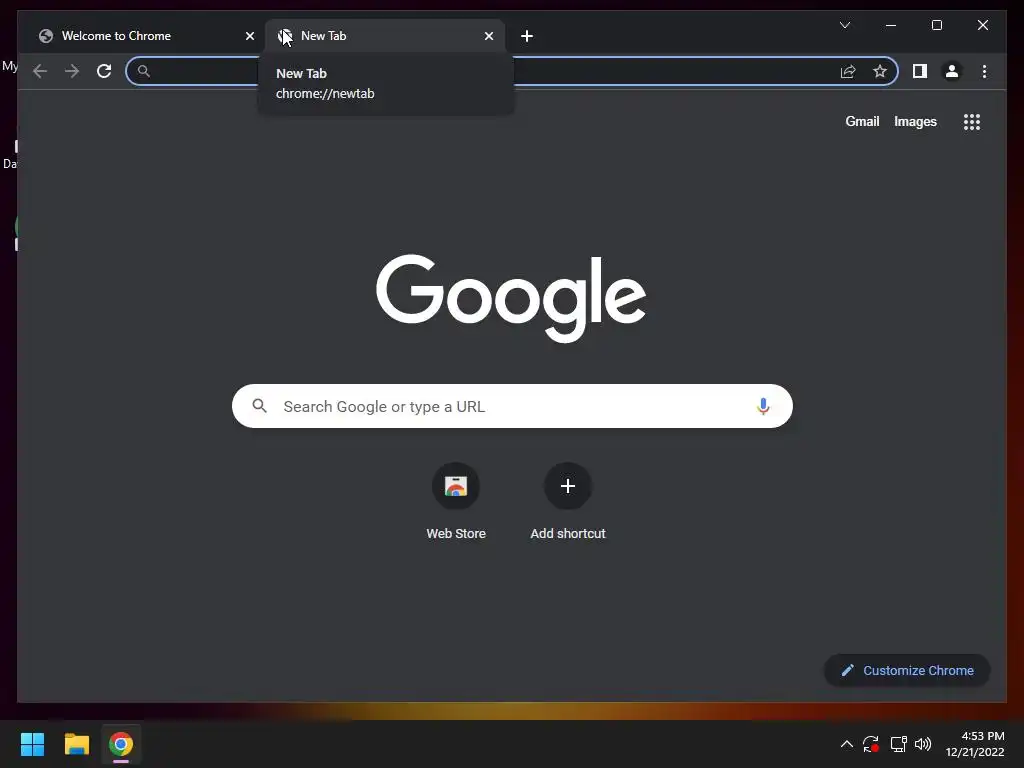The image size is (1024, 768).
Task: Close the New Tab tab
Action: click(x=488, y=36)
